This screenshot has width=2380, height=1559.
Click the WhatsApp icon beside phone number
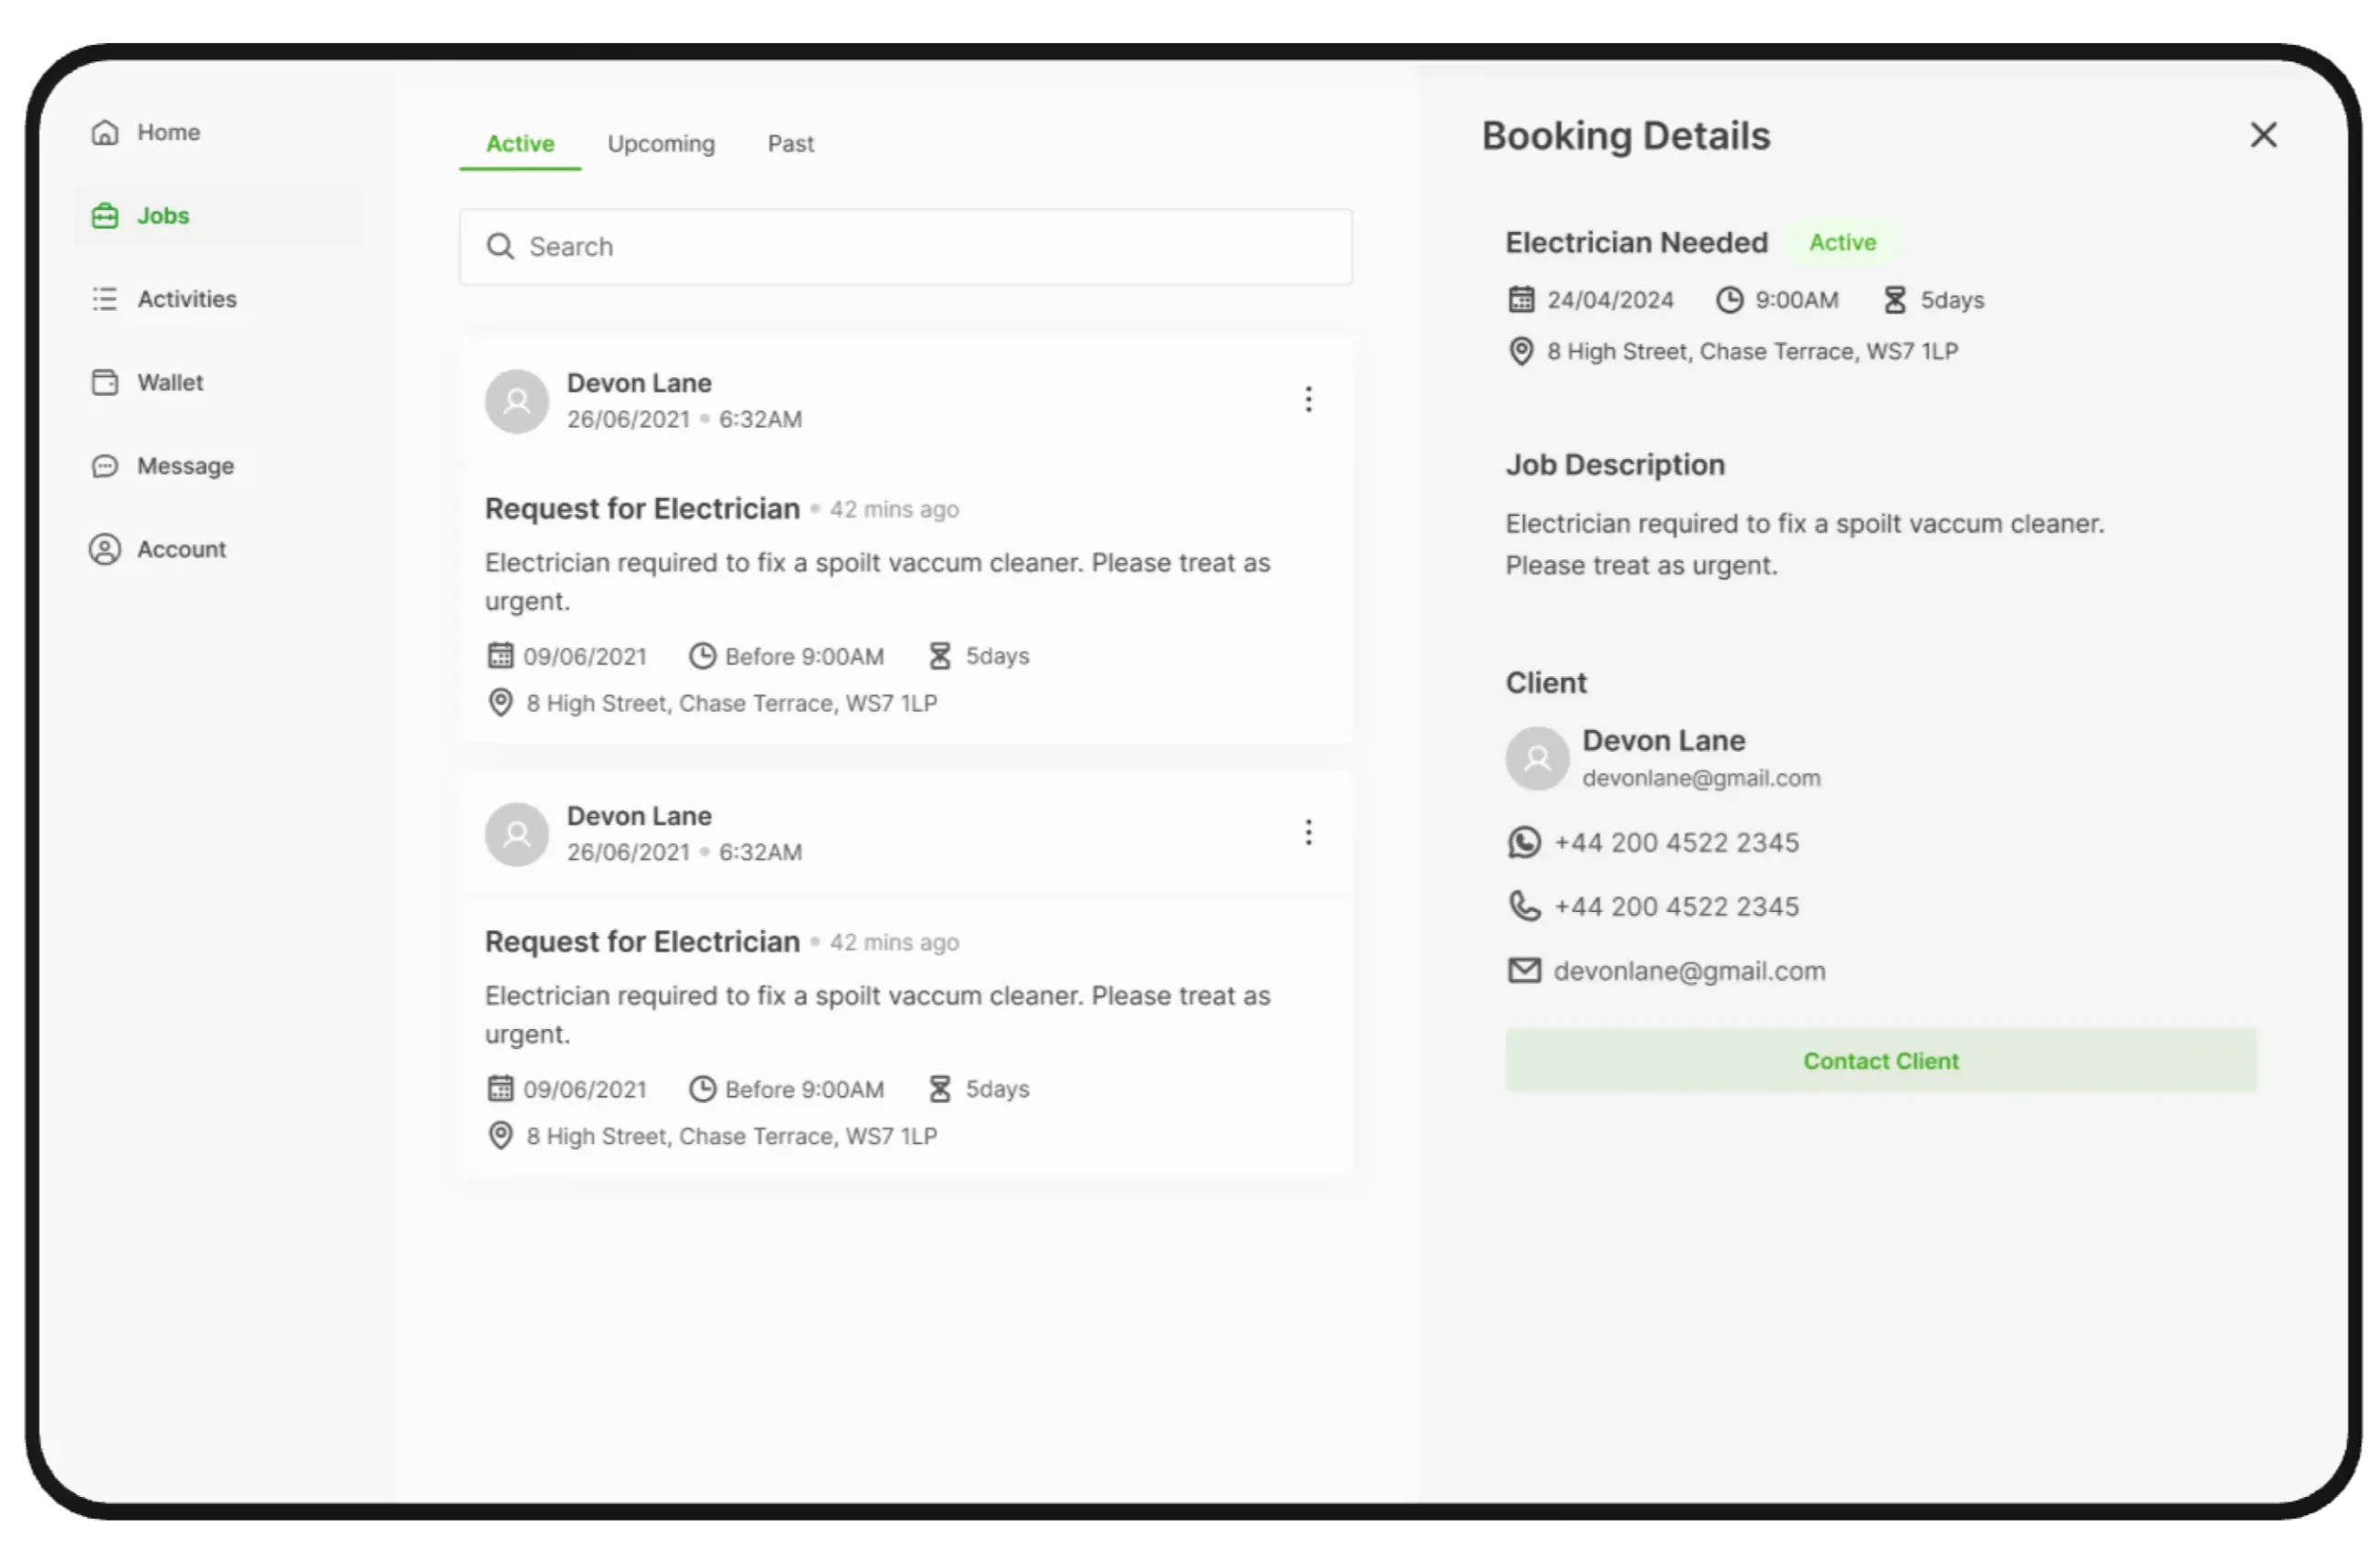[1524, 843]
